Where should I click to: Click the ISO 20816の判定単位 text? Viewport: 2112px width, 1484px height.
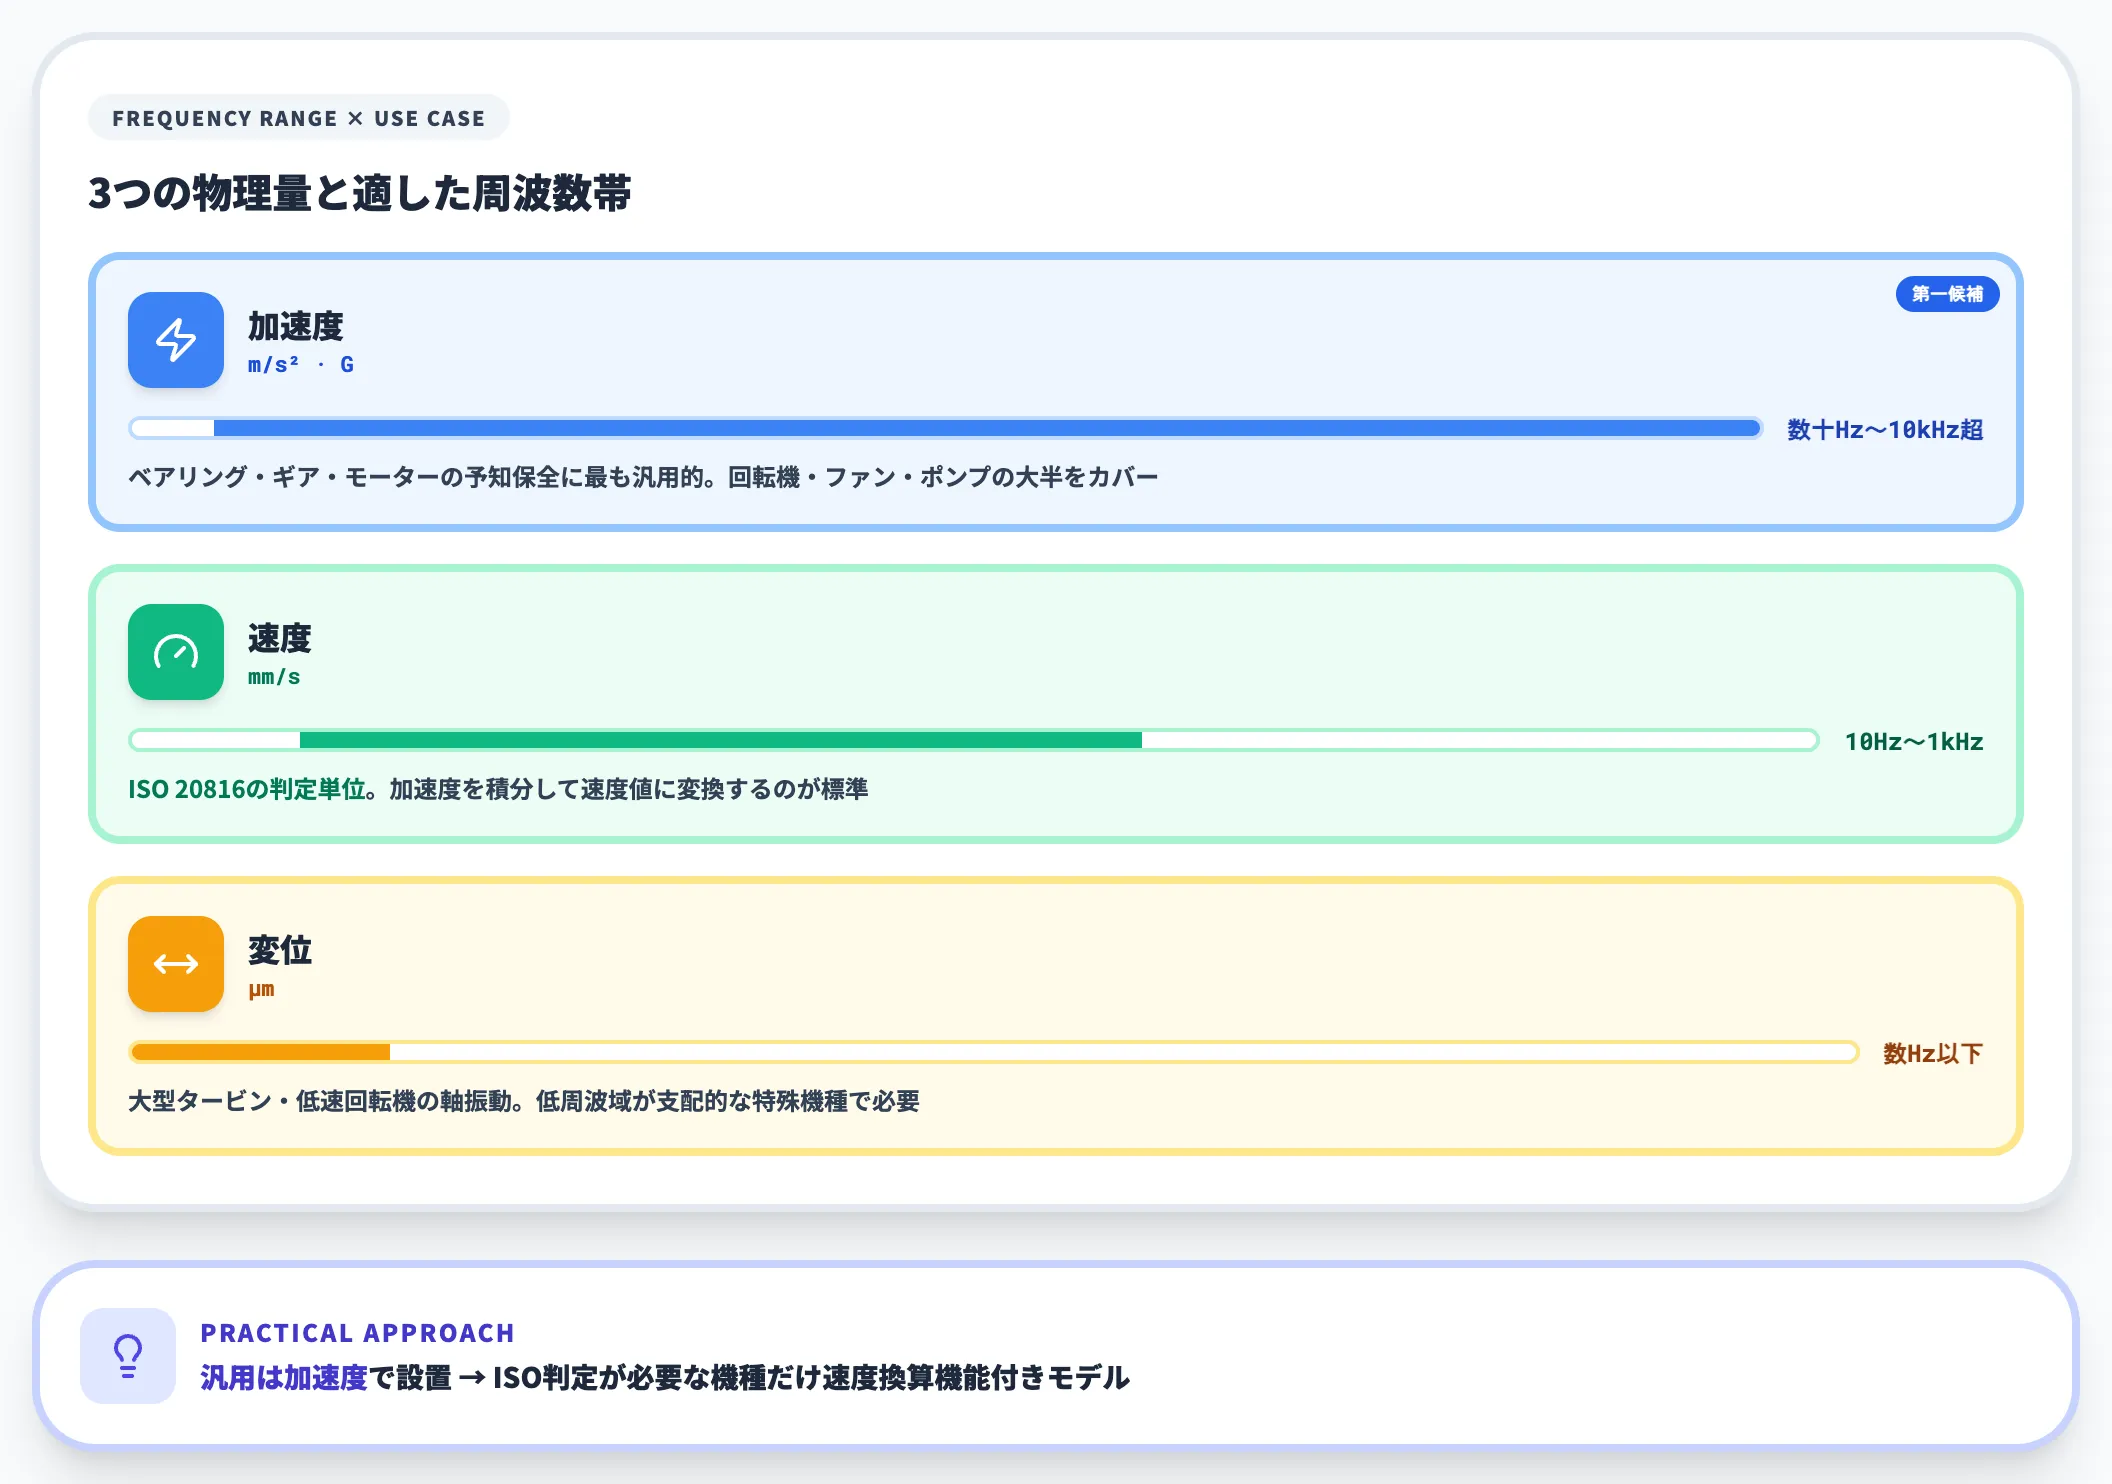coord(246,789)
